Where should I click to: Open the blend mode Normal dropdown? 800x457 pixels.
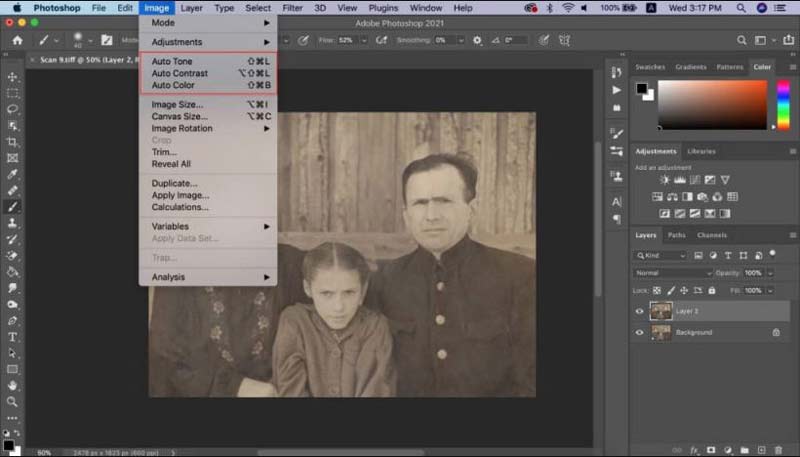pyautogui.click(x=672, y=273)
